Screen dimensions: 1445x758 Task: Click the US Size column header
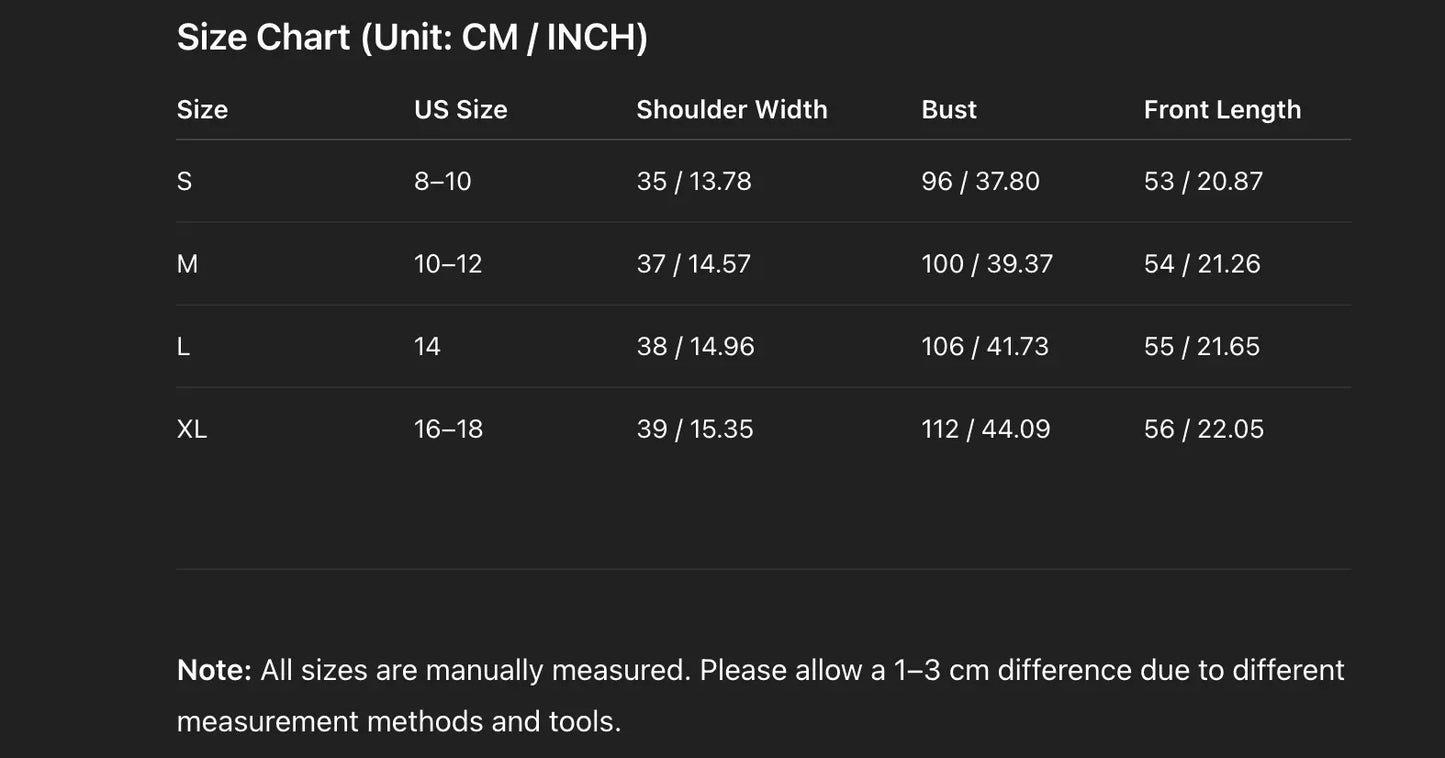(460, 109)
